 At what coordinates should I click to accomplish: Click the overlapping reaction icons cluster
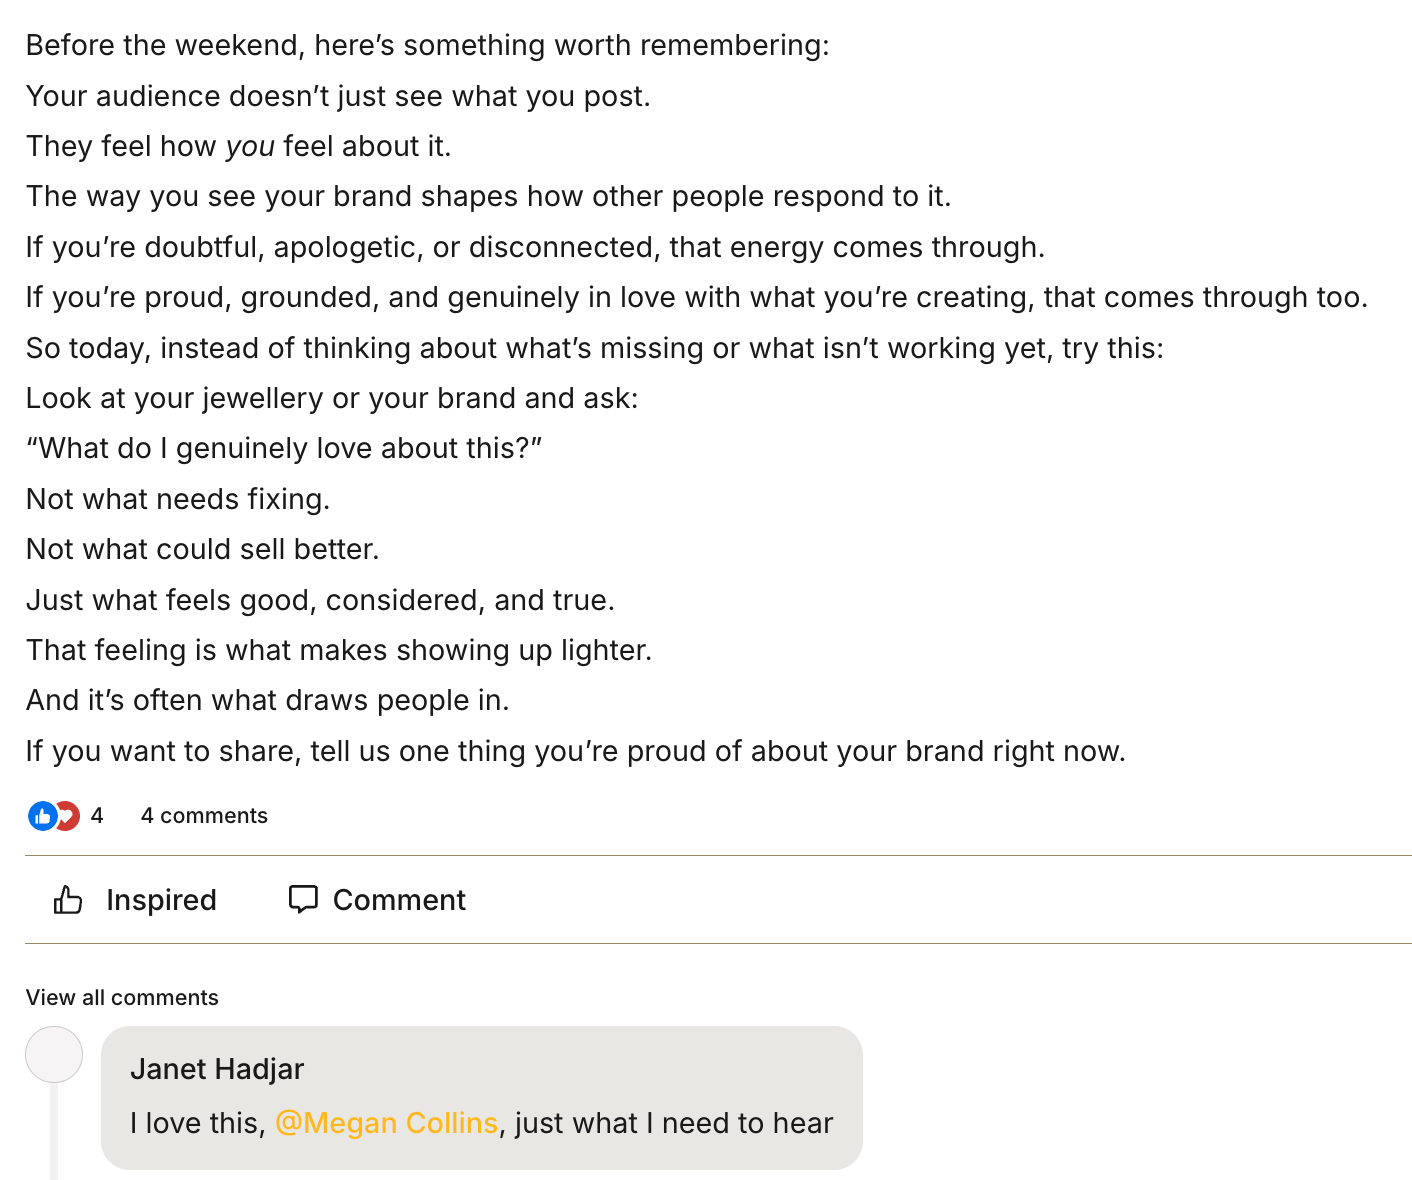click(54, 816)
